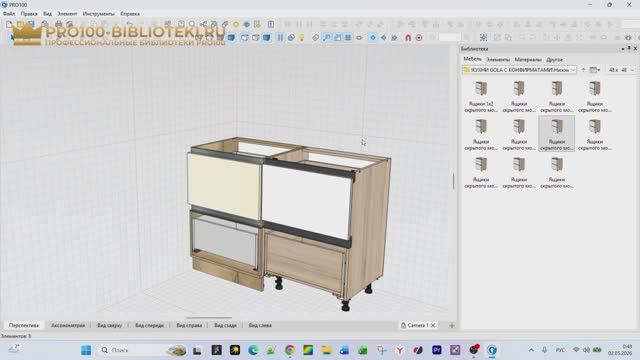640x360 pixels.
Task: Open the Файл menu
Action: tap(9, 13)
